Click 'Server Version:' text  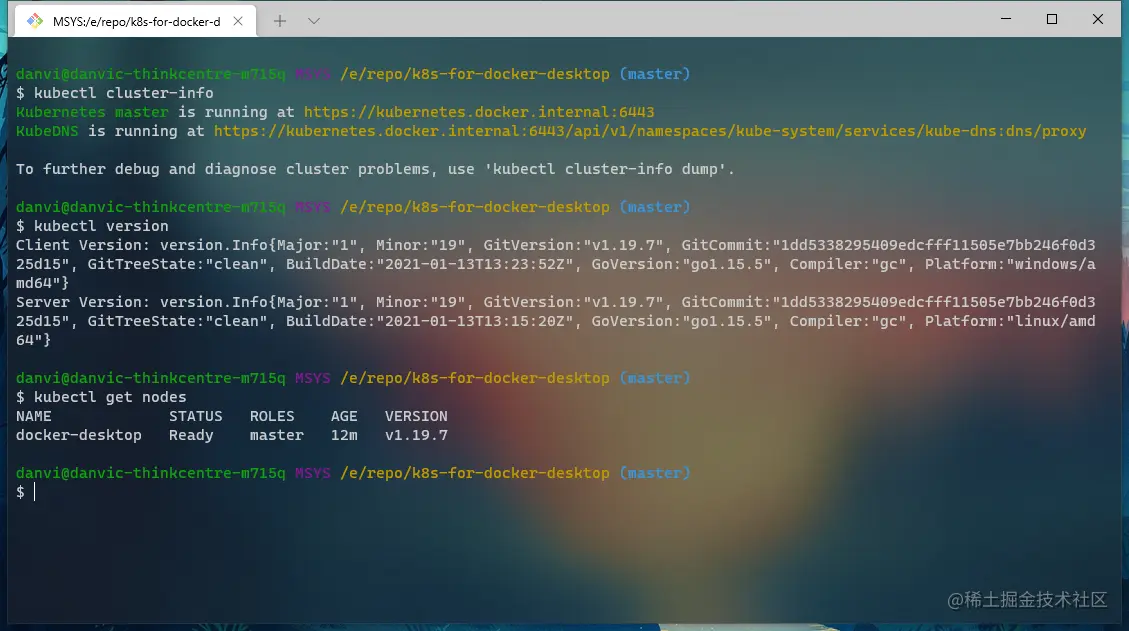[84, 302]
